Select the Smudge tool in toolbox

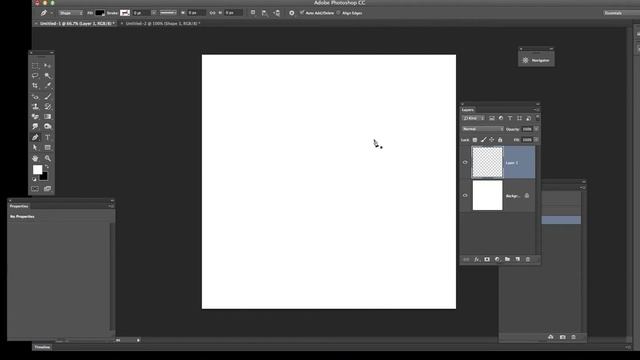coord(35,127)
